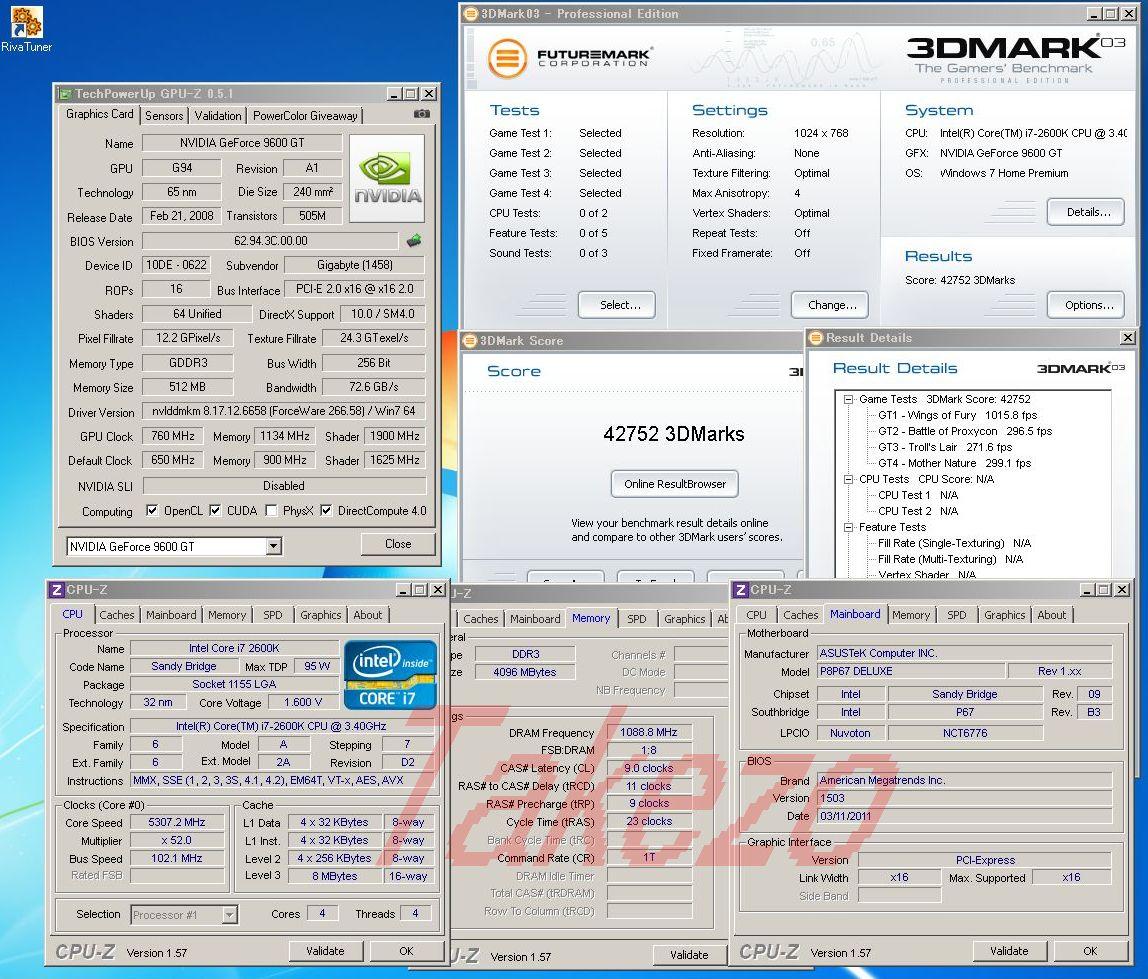Select GT3 - Troll's Lair result row

click(x=945, y=447)
